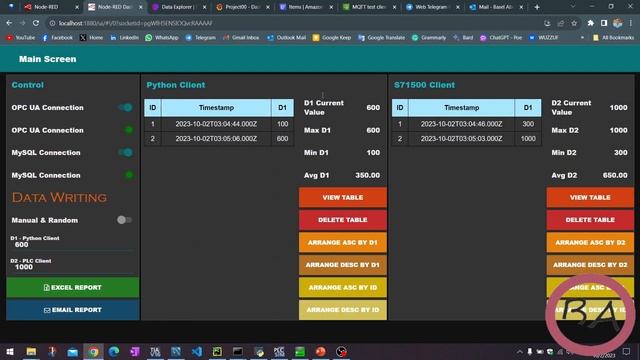Reload the current page
Image resolution: width=640 pixels, height=360 pixels.
(36, 23)
